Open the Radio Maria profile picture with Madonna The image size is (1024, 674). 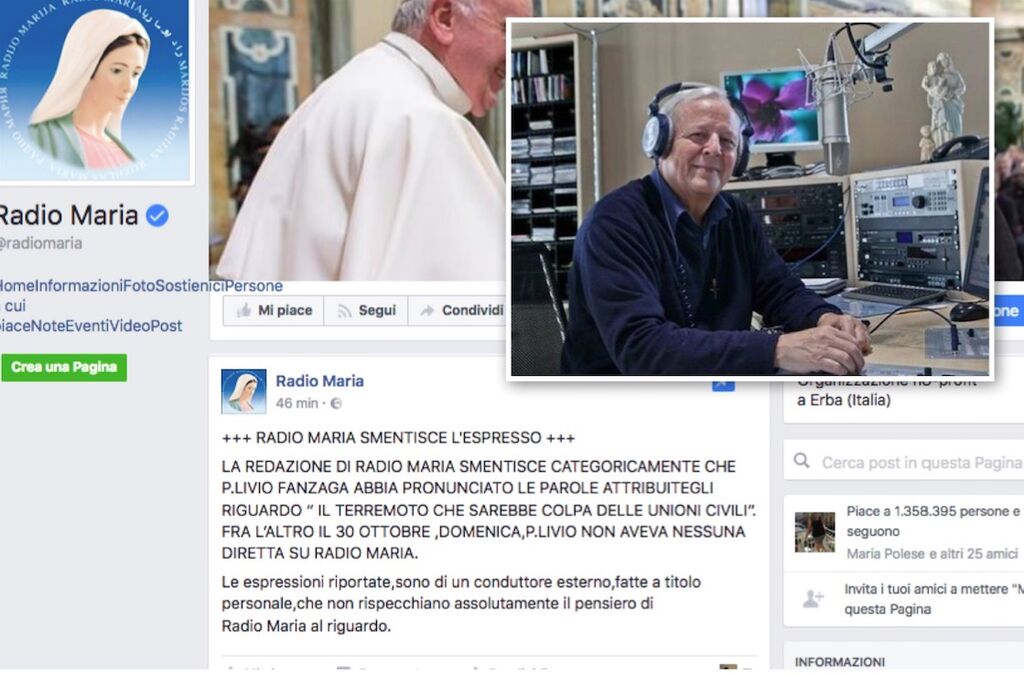pos(95,90)
